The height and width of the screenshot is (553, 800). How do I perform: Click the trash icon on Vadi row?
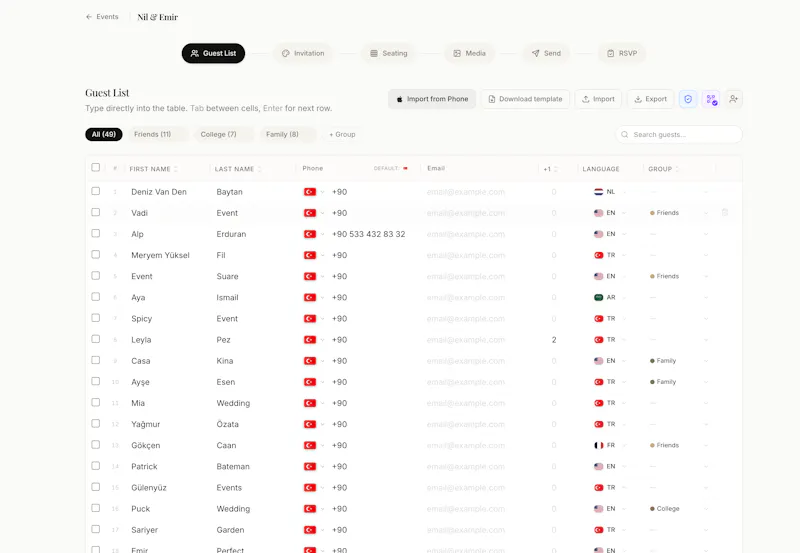click(x=724, y=212)
